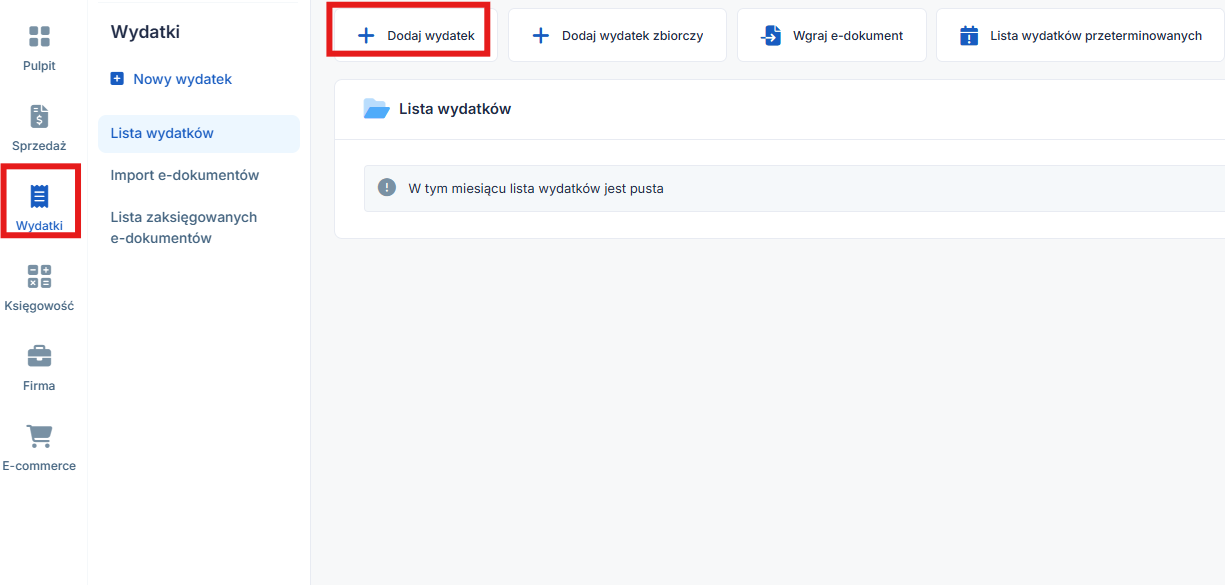Click the Nowy wydatek link

coord(182,79)
